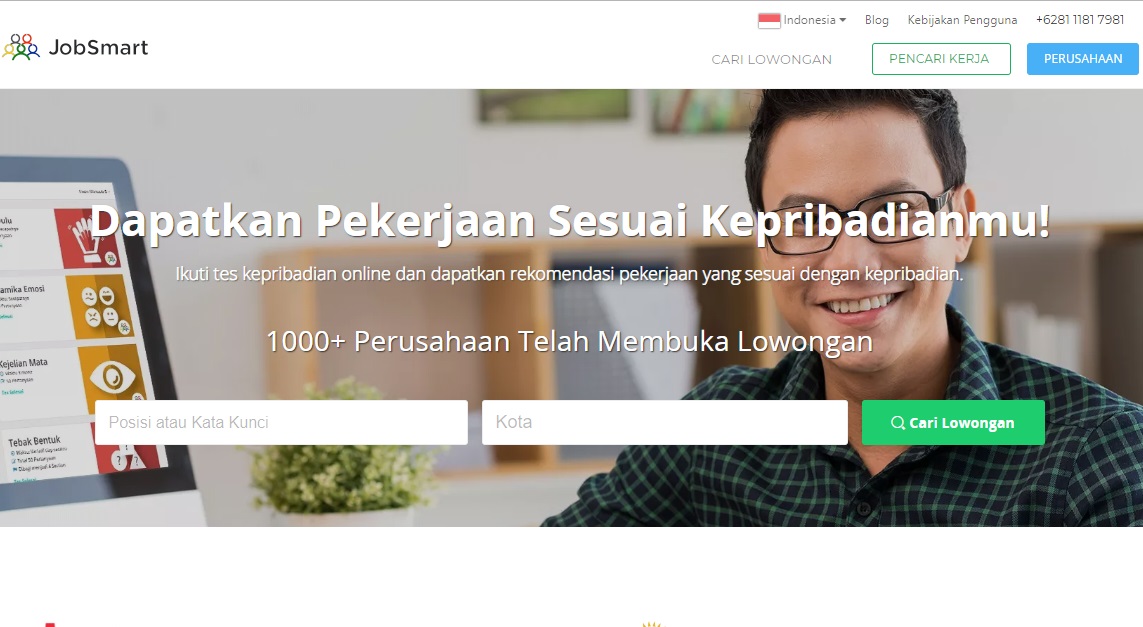Click the emotion faces icon on monitor
Viewport: 1143px width, 627px height.
(x=100, y=306)
